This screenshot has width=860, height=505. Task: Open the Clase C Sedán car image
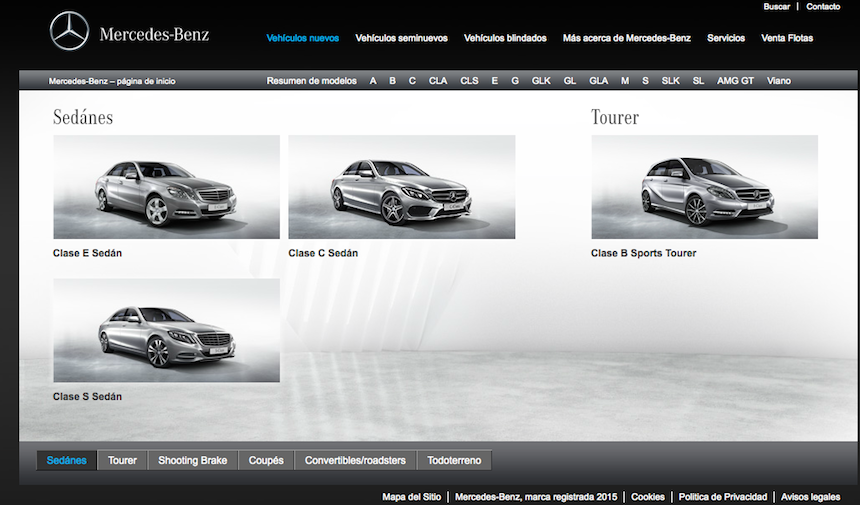click(401, 187)
